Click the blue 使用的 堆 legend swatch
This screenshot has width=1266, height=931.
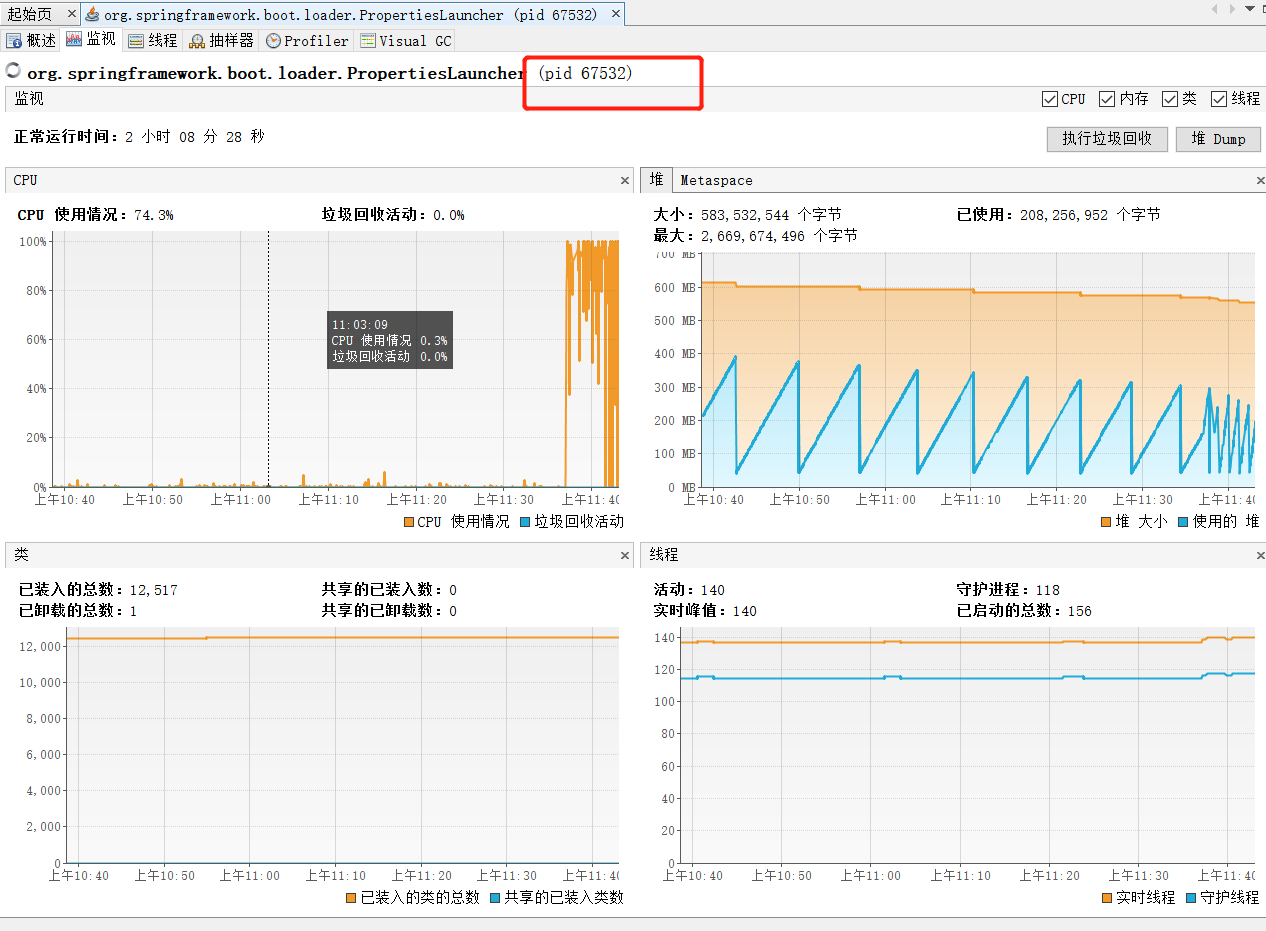pyautogui.click(x=1183, y=522)
